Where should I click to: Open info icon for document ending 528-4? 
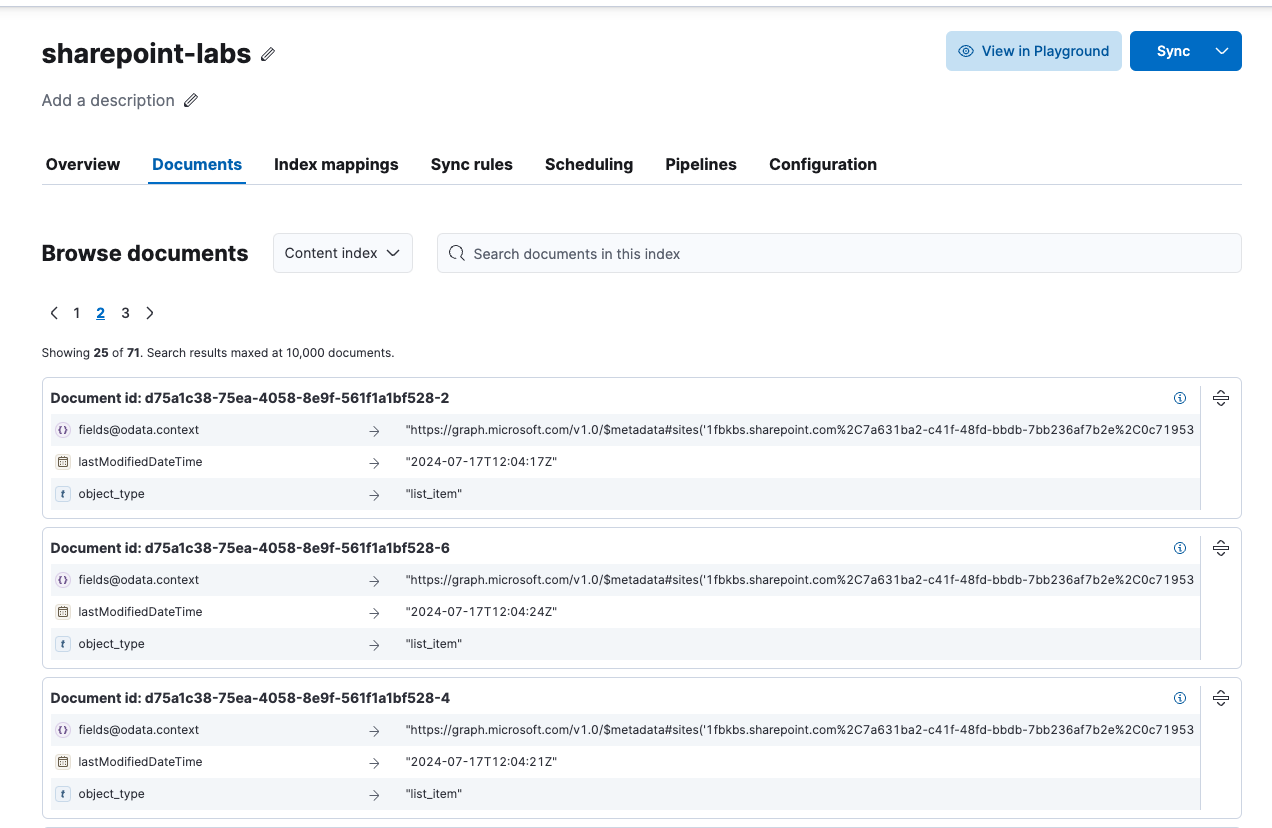coord(1180,698)
